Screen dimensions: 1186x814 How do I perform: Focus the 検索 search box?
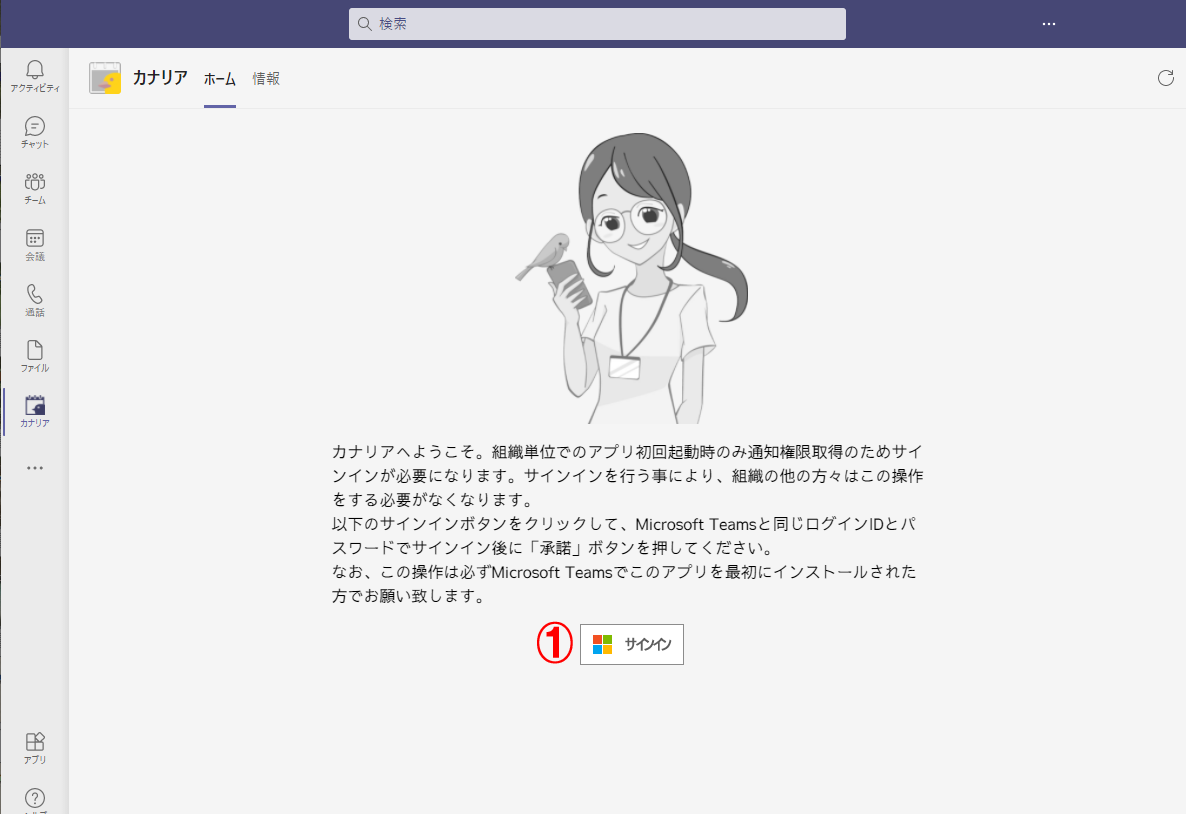pyautogui.click(x=598, y=24)
